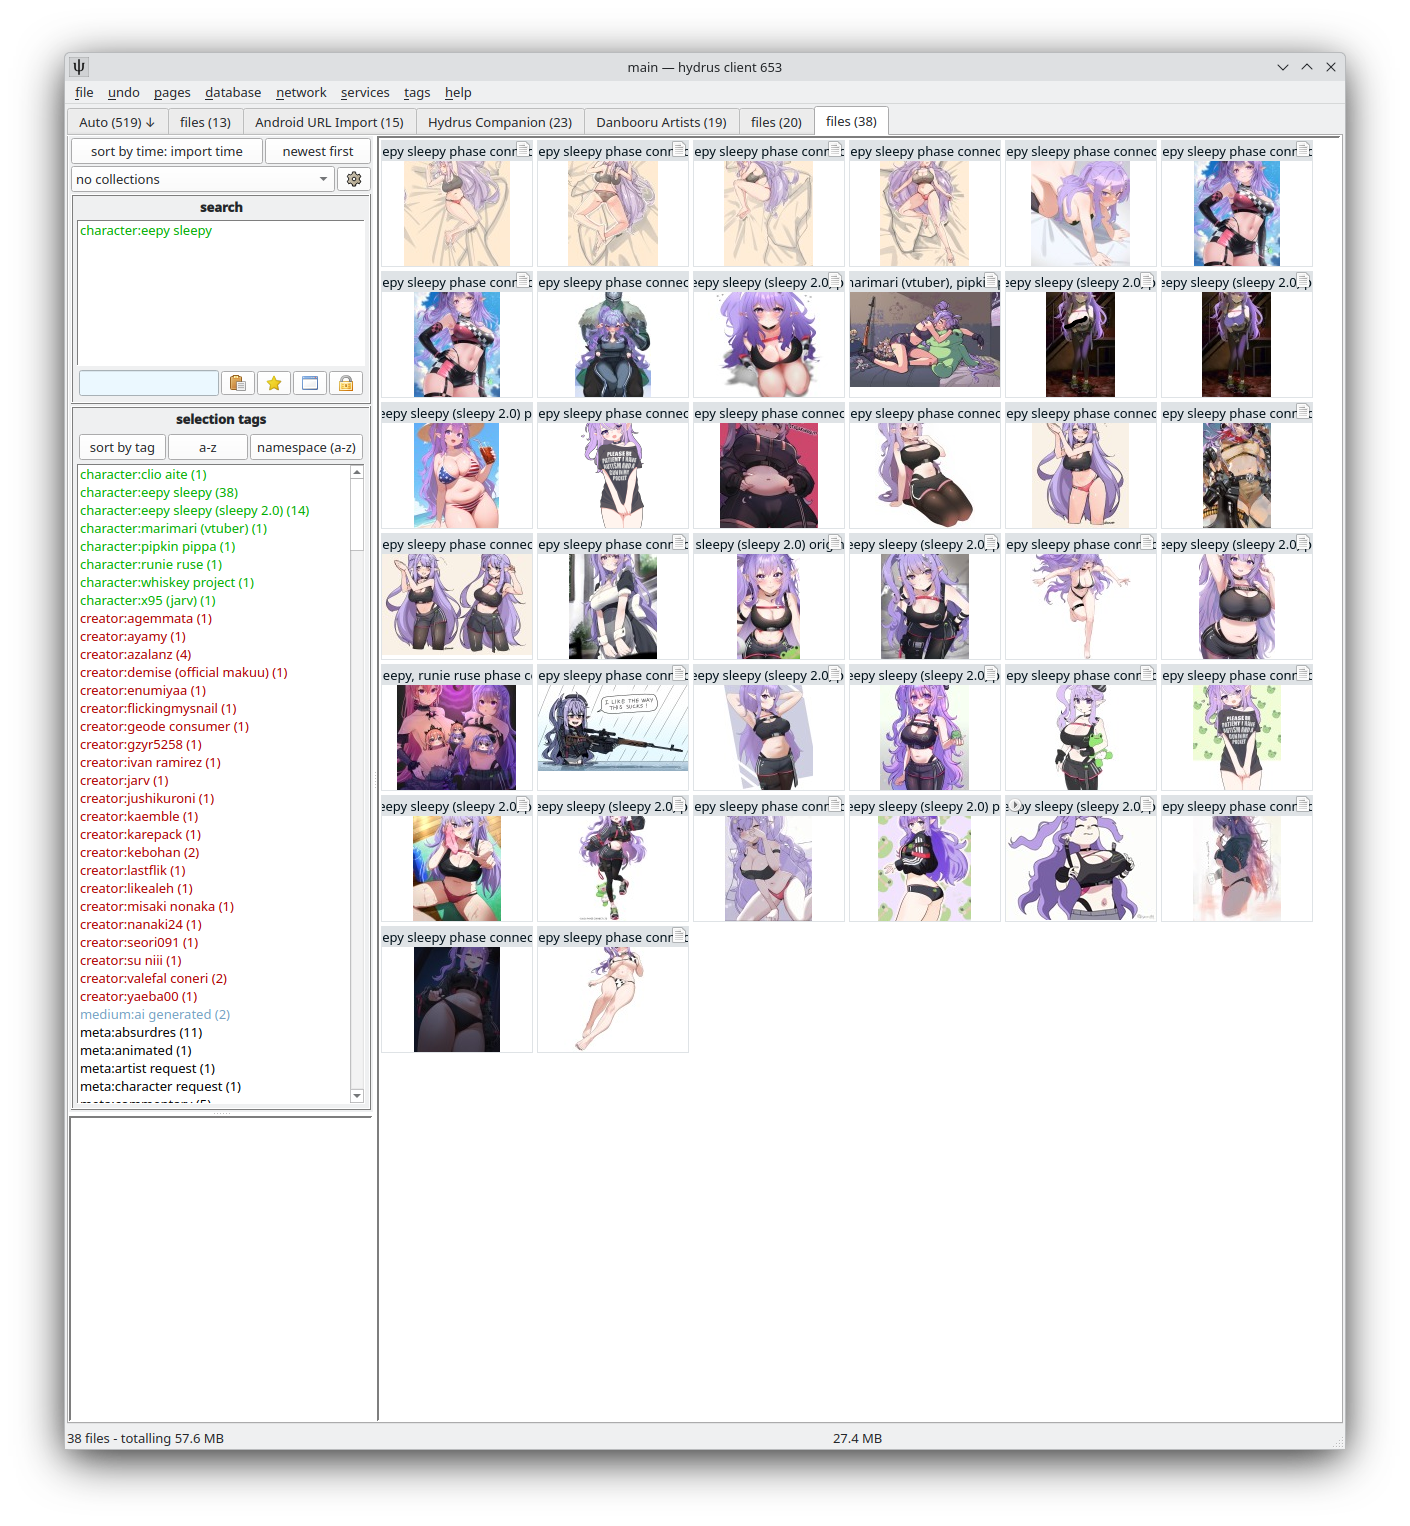1410x1526 pixels.
Task: Open the 'sort by time: import time' menu
Action: click(167, 151)
